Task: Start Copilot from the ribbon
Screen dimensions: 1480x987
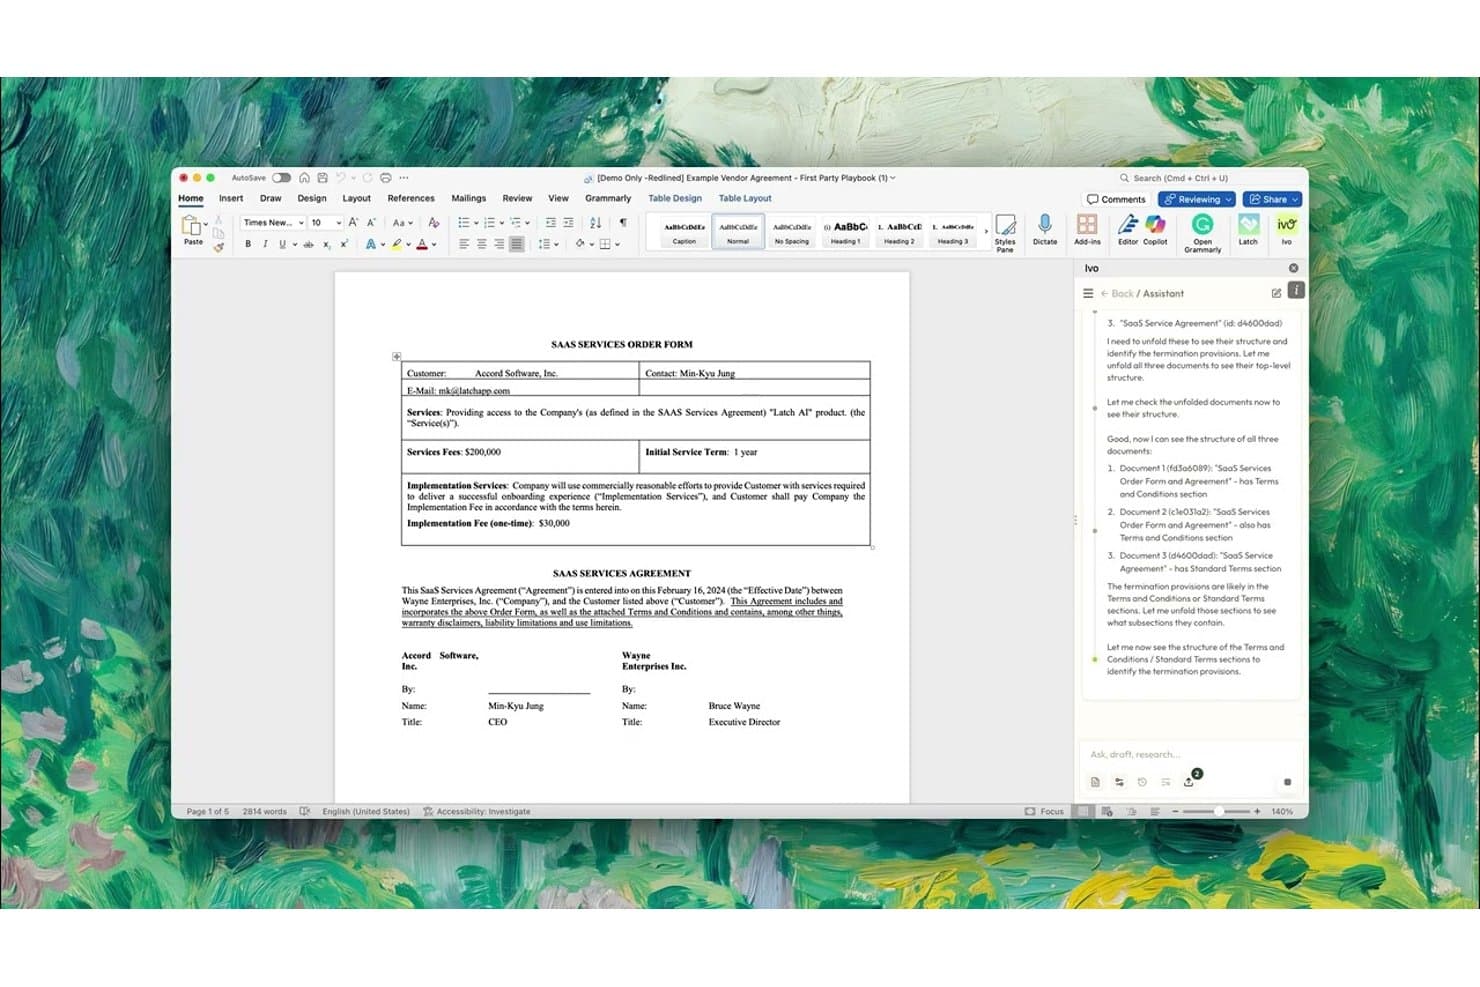Action: [x=1155, y=229]
